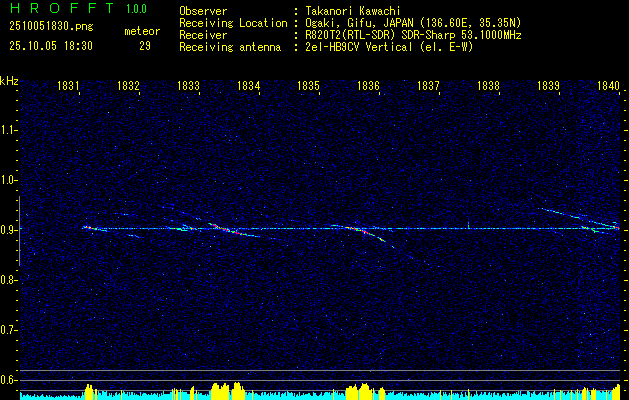The image size is (629, 400).
Task: Click time marker 1831
Action: 67,85
